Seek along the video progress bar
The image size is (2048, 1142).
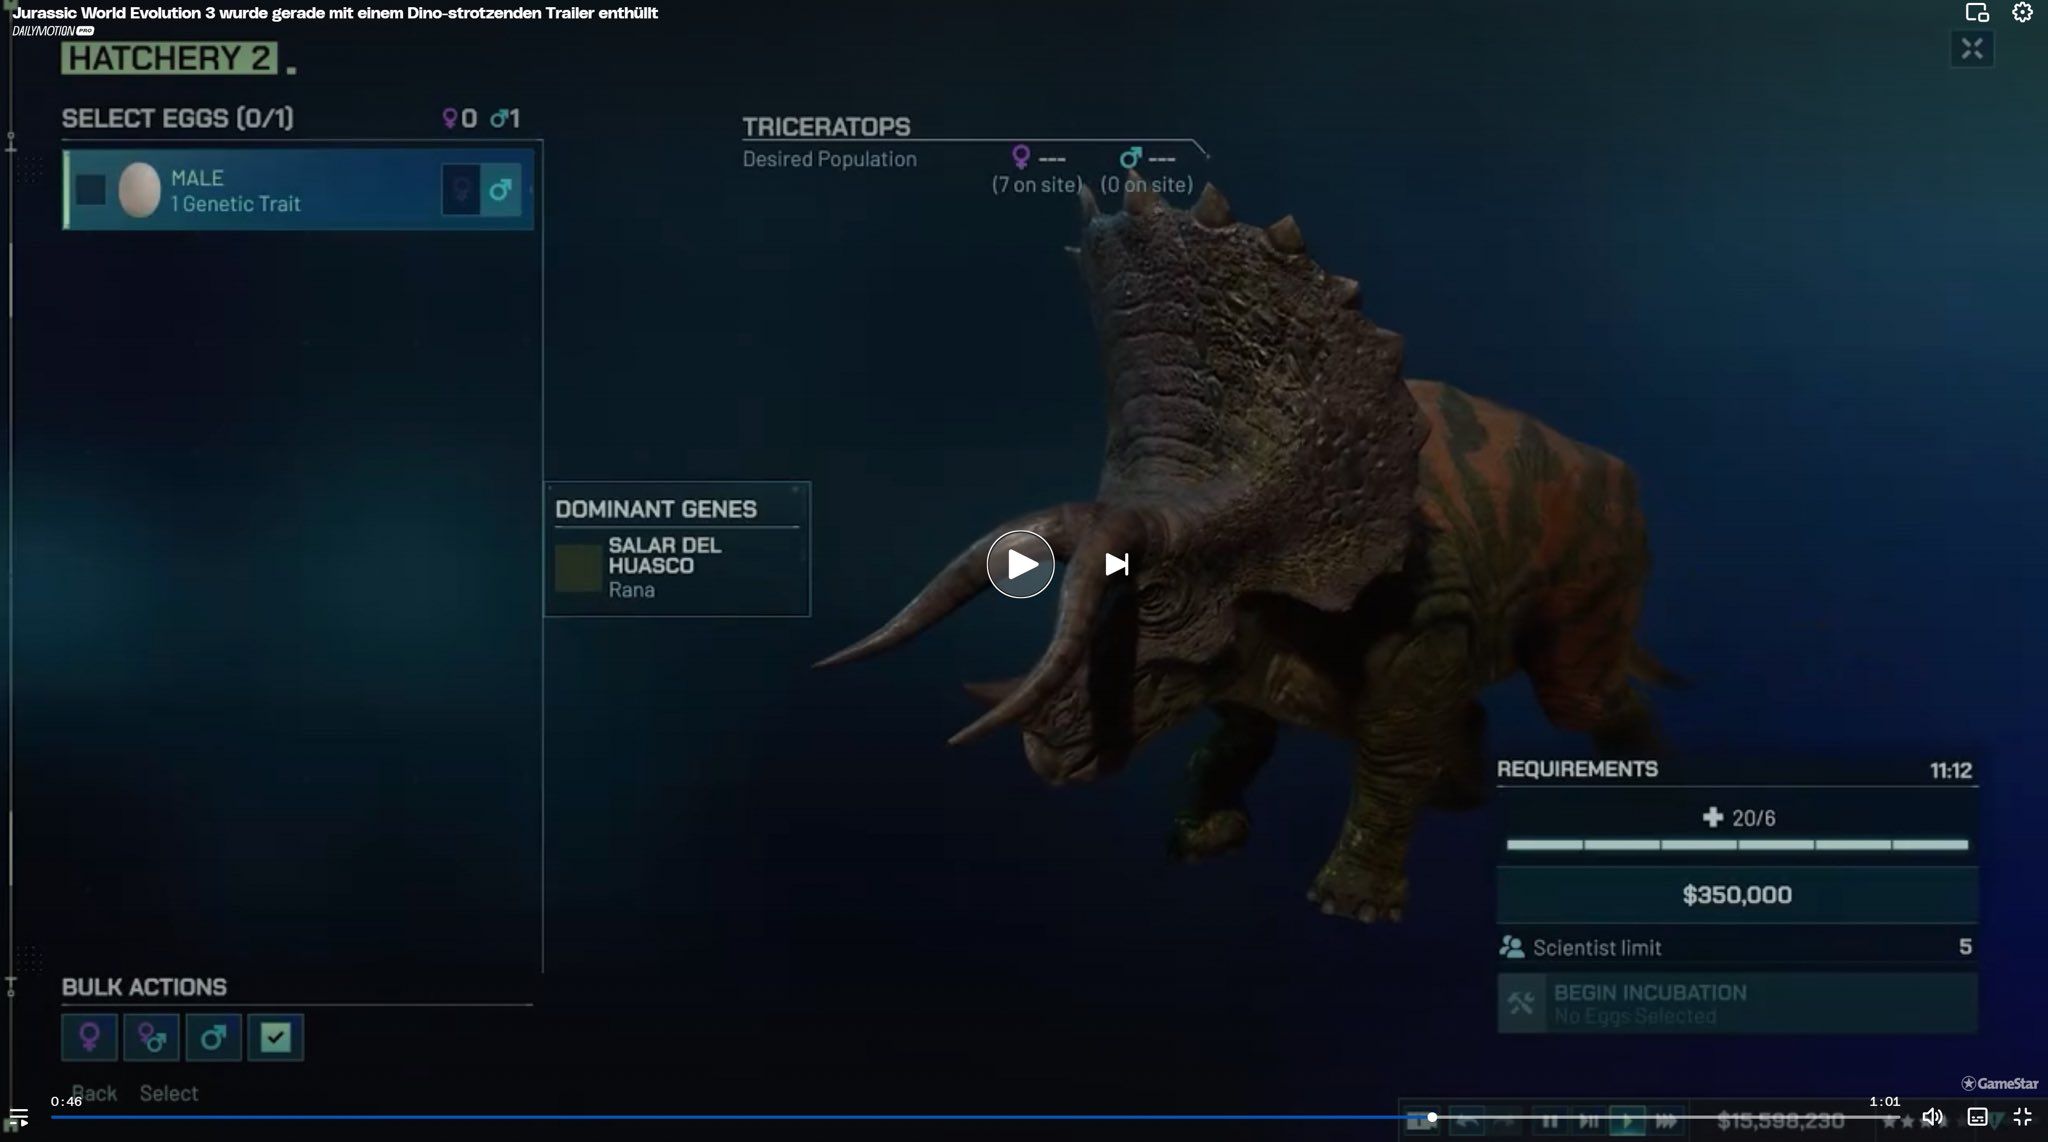(x=975, y=1117)
